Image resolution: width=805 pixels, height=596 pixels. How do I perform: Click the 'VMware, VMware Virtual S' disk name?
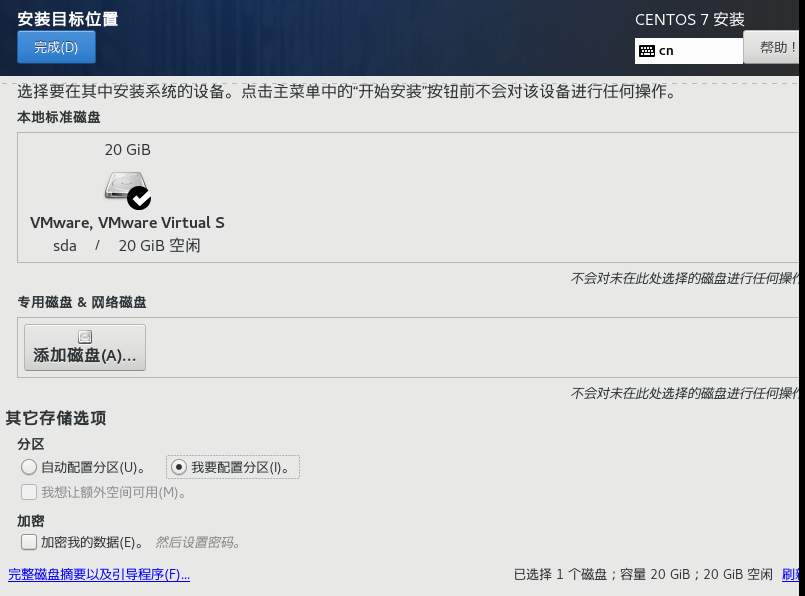[x=127, y=223]
